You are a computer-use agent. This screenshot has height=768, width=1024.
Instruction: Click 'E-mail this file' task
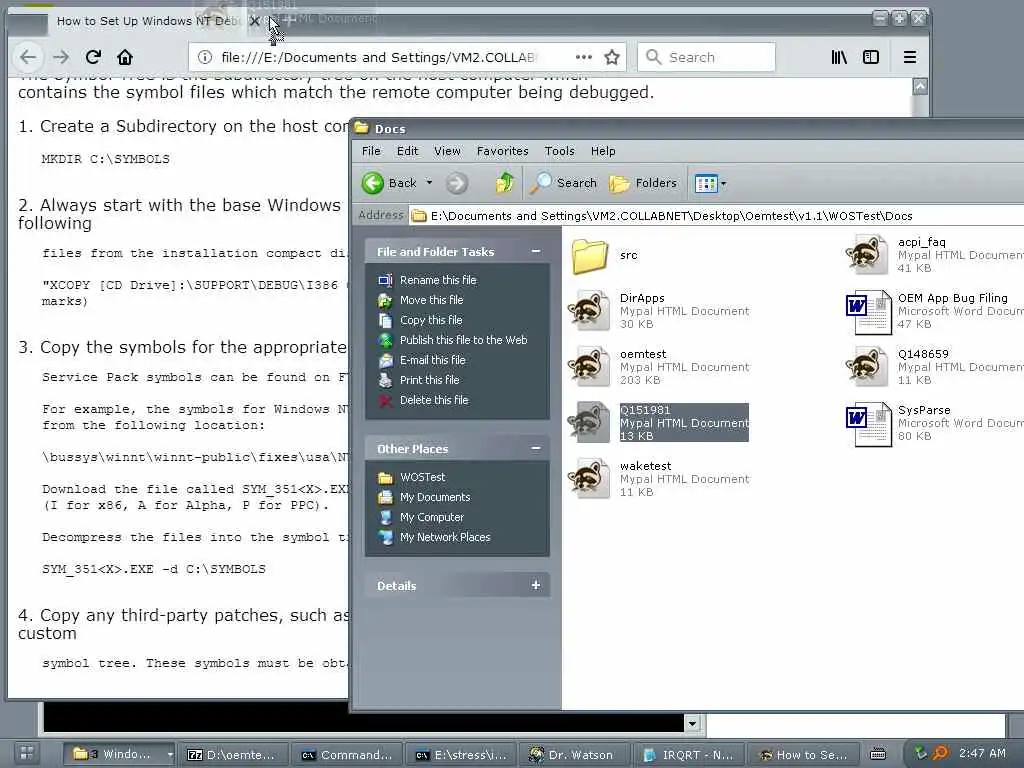[422, 360]
